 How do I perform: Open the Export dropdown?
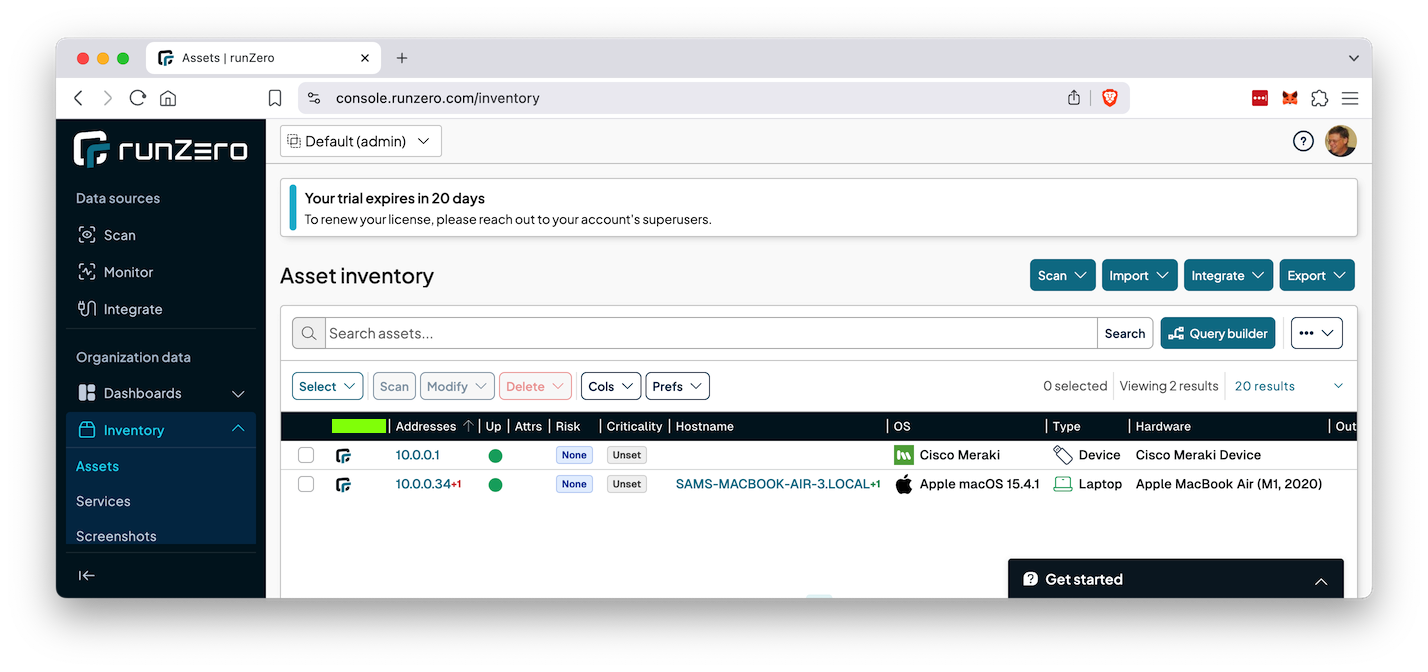coord(1317,276)
